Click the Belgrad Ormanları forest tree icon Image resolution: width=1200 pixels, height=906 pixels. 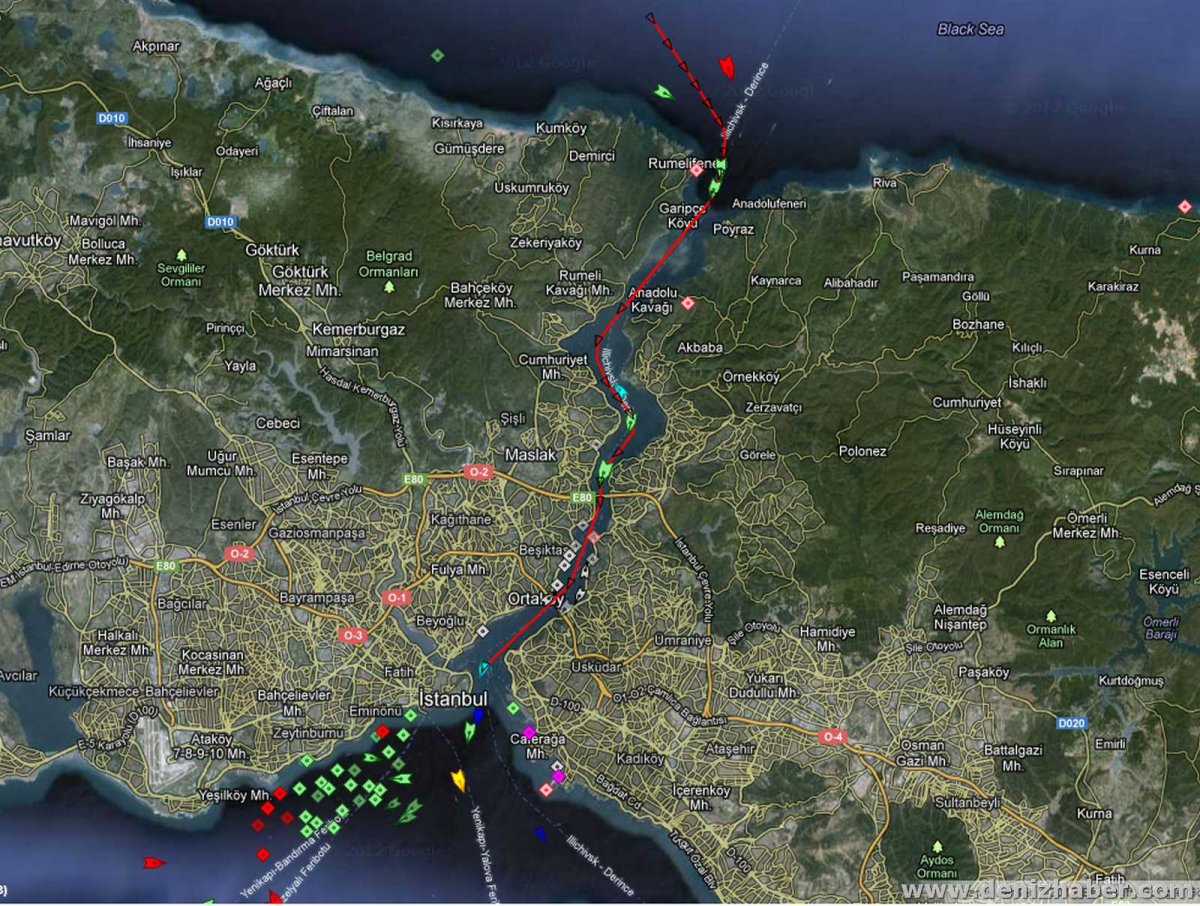point(389,287)
